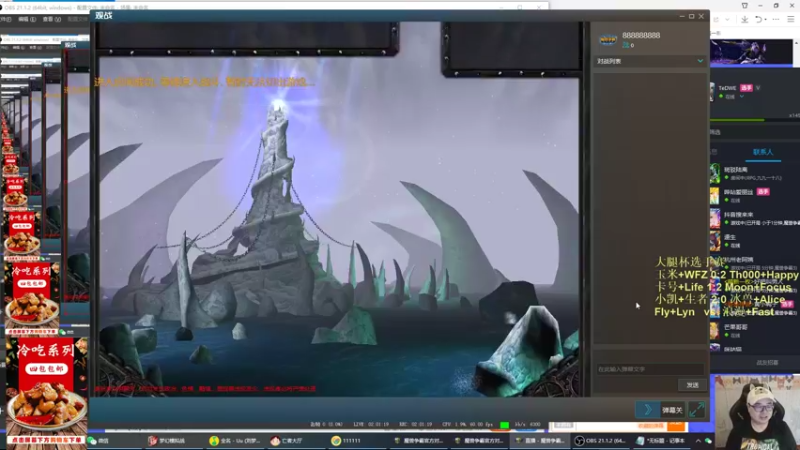Switch to the 联系人 contacts tab
The width and height of the screenshot is (800, 450).
point(763,152)
